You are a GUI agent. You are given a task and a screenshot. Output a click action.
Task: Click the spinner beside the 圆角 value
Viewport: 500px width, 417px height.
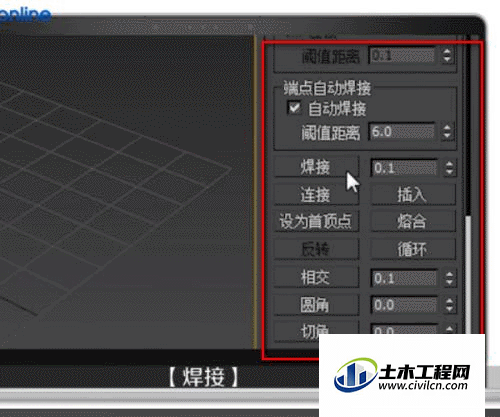[449, 305]
